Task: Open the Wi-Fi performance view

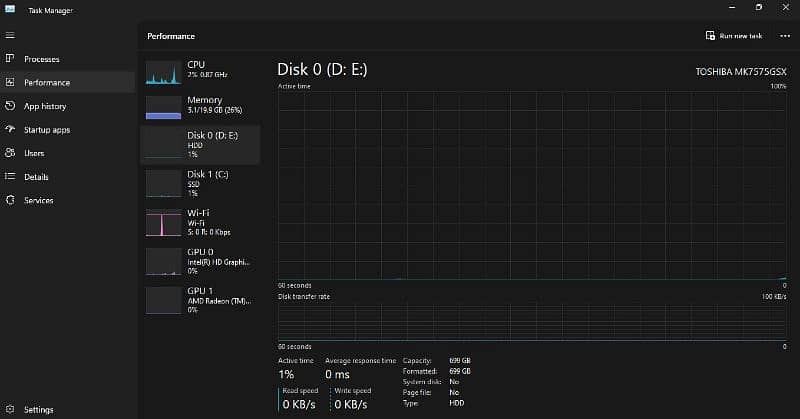Action: [200, 222]
